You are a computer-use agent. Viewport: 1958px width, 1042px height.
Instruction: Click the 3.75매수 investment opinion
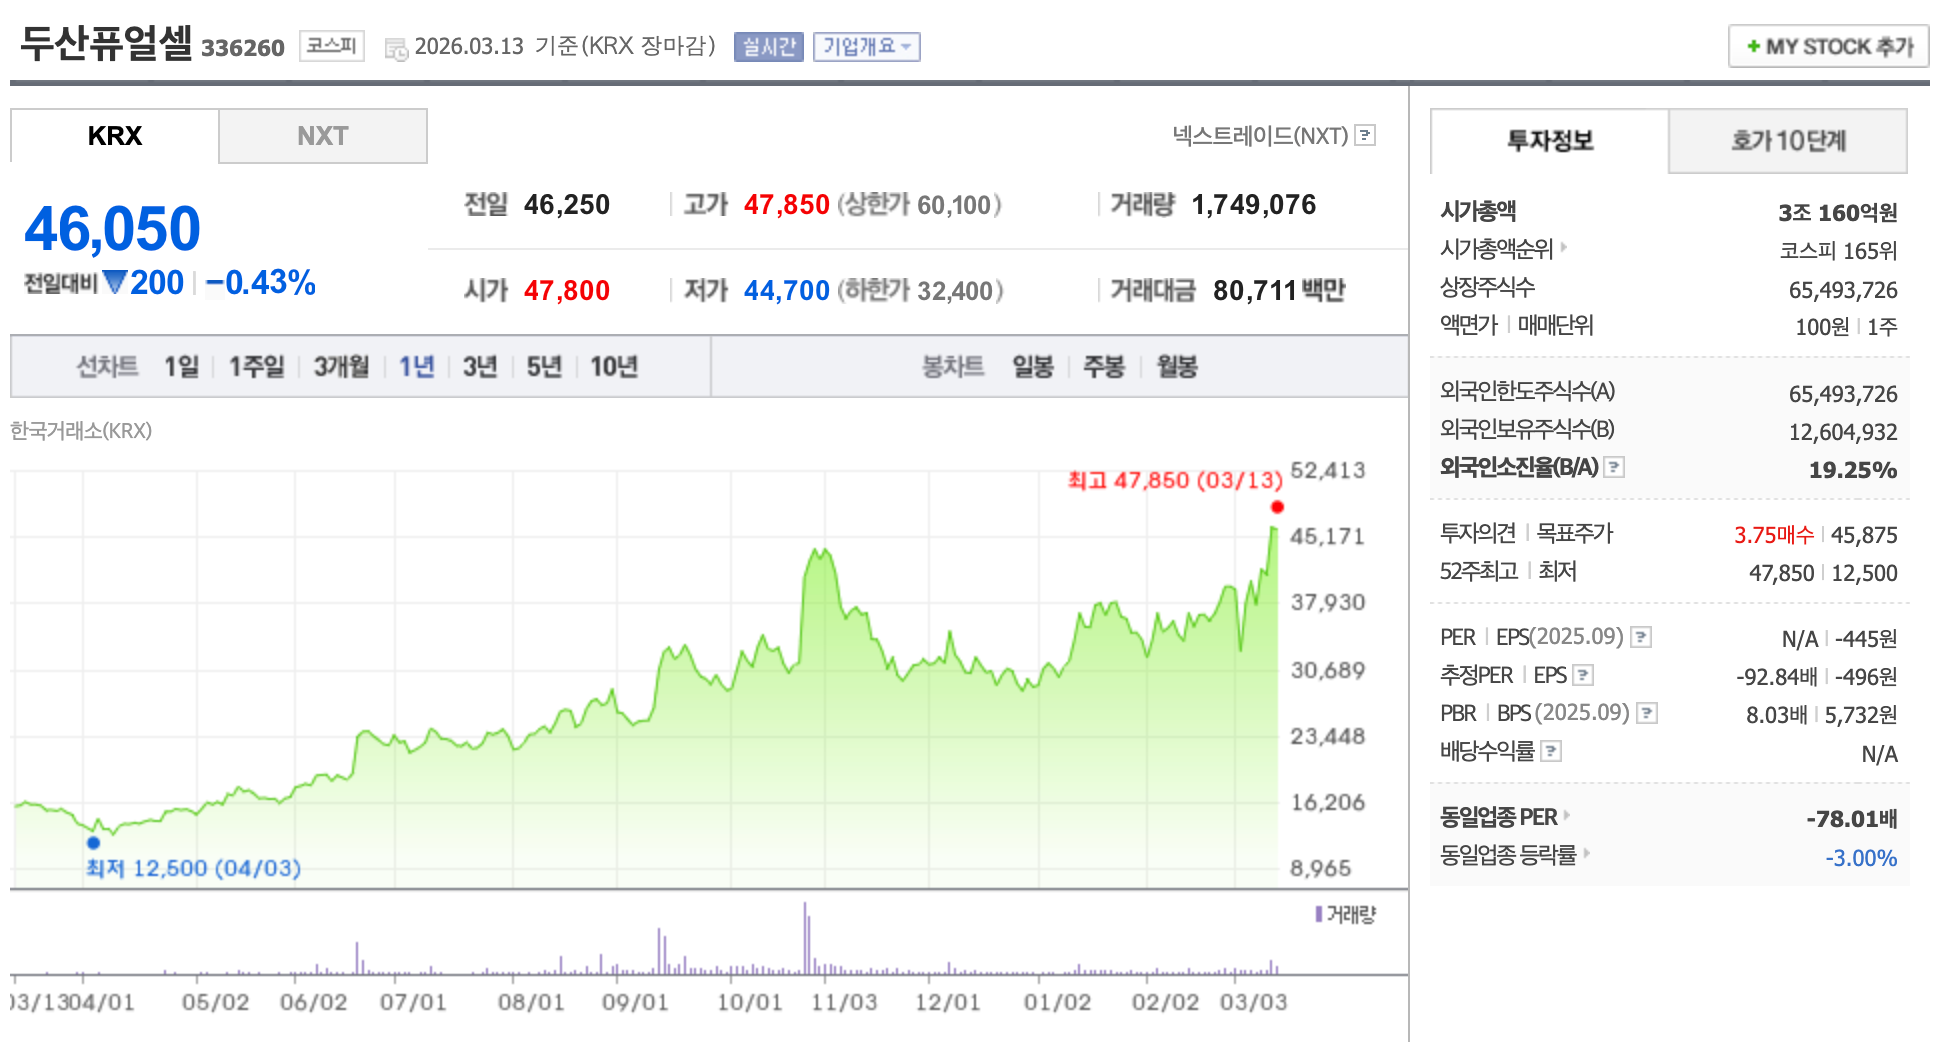coord(1774,535)
